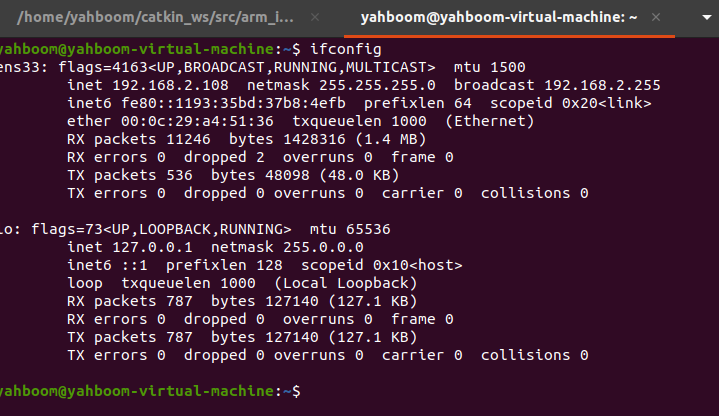Select the yahboom@yahboom-virtual-machine: ~ tab
The image size is (719, 416).
tap(499, 17)
